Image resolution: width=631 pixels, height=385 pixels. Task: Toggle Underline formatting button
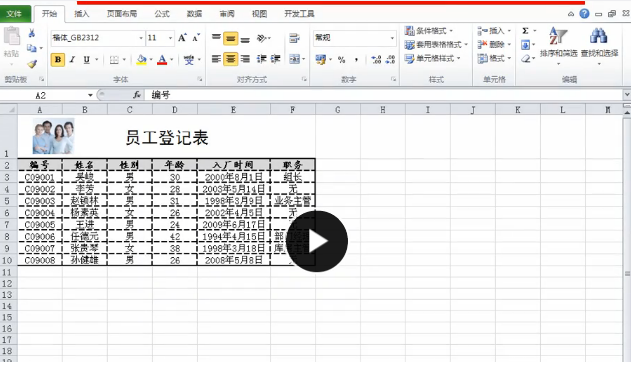pos(87,60)
